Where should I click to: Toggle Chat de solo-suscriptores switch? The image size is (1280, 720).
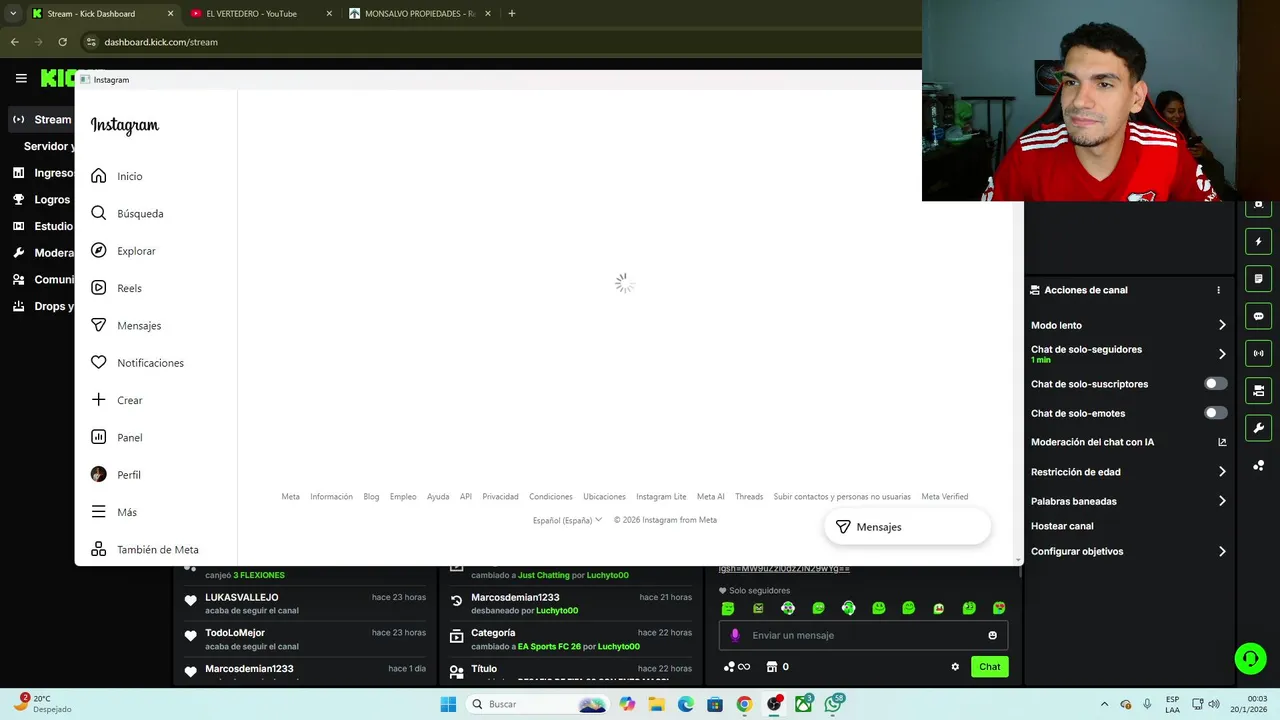point(1215,384)
